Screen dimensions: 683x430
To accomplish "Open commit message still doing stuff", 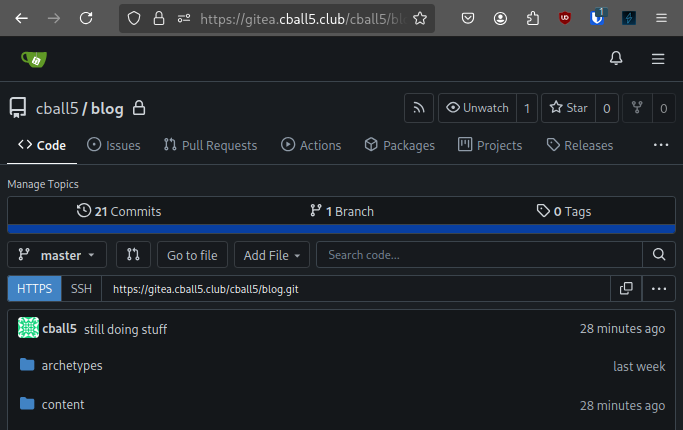I will coord(125,329).
